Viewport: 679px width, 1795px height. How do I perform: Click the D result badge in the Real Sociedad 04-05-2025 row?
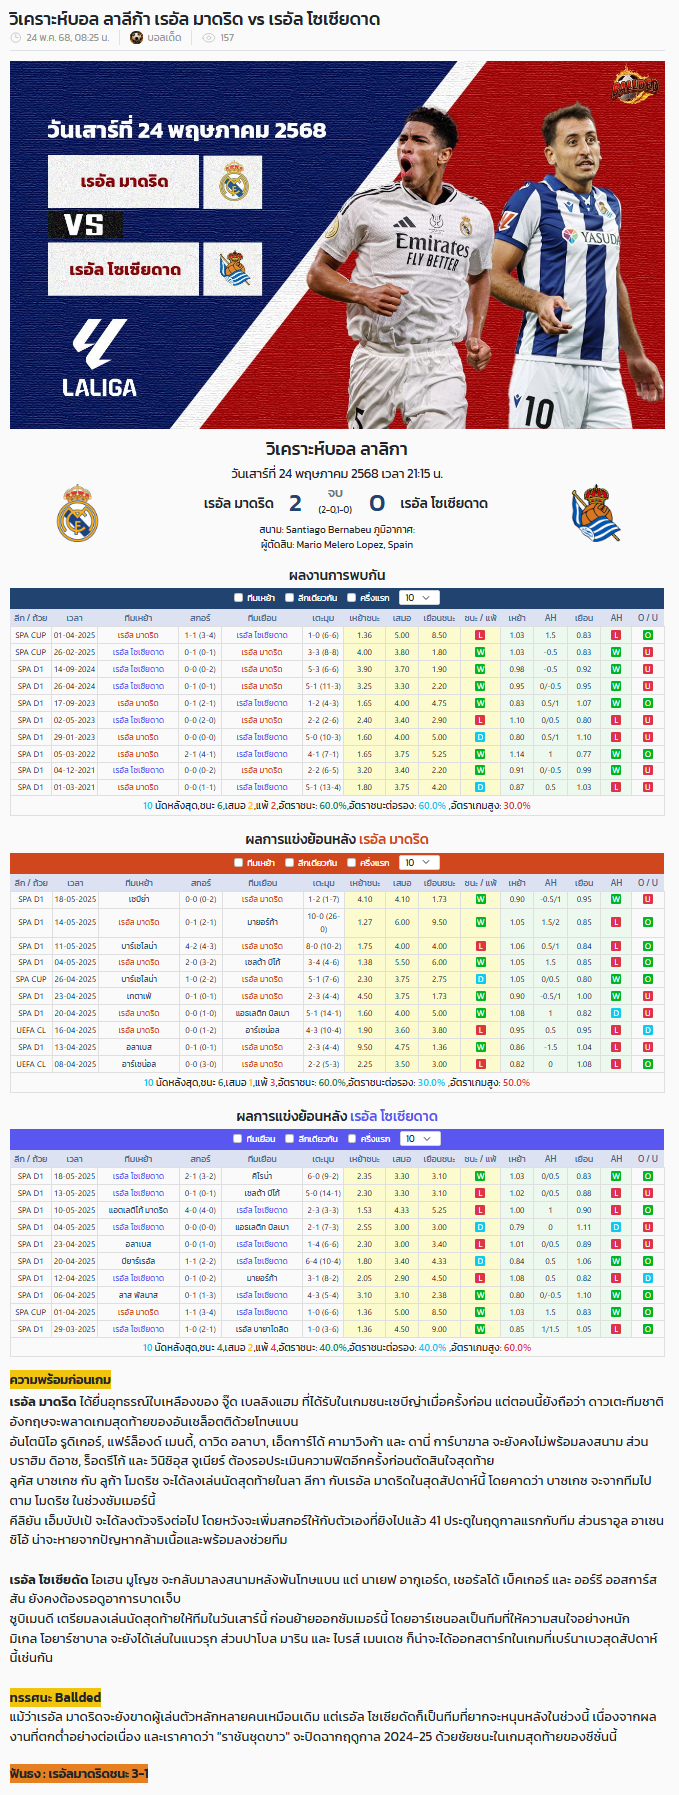click(x=480, y=1227)
